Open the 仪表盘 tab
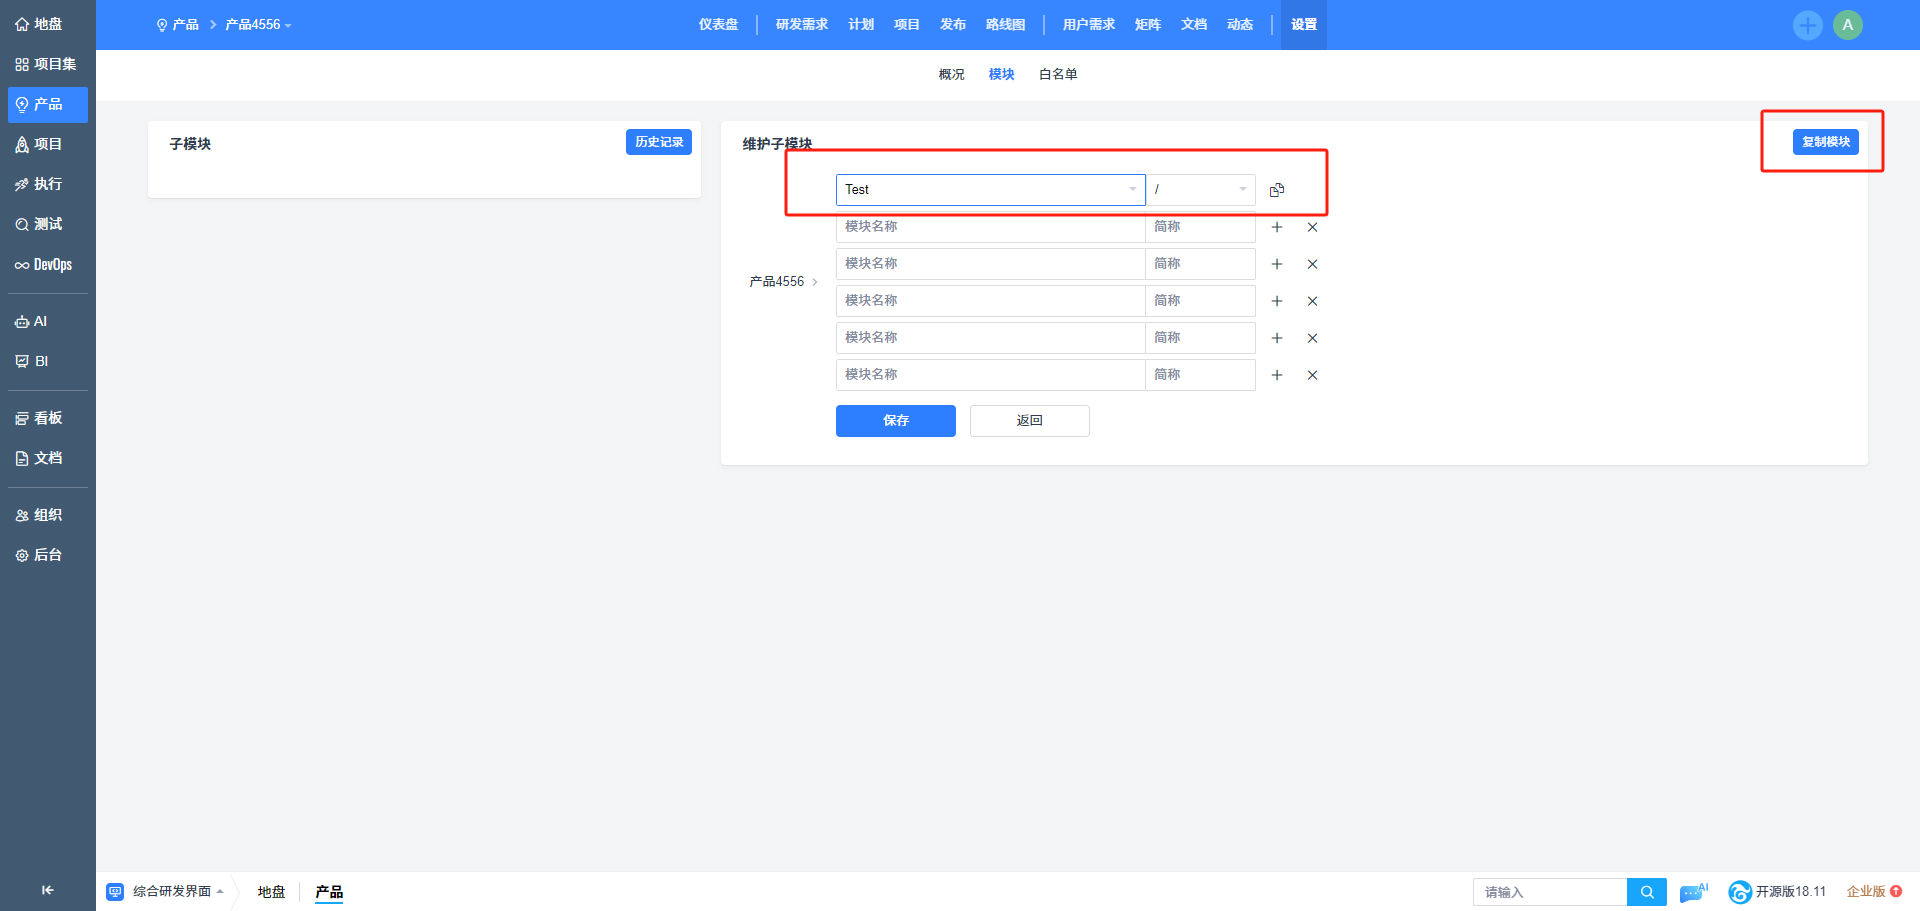 718,25
